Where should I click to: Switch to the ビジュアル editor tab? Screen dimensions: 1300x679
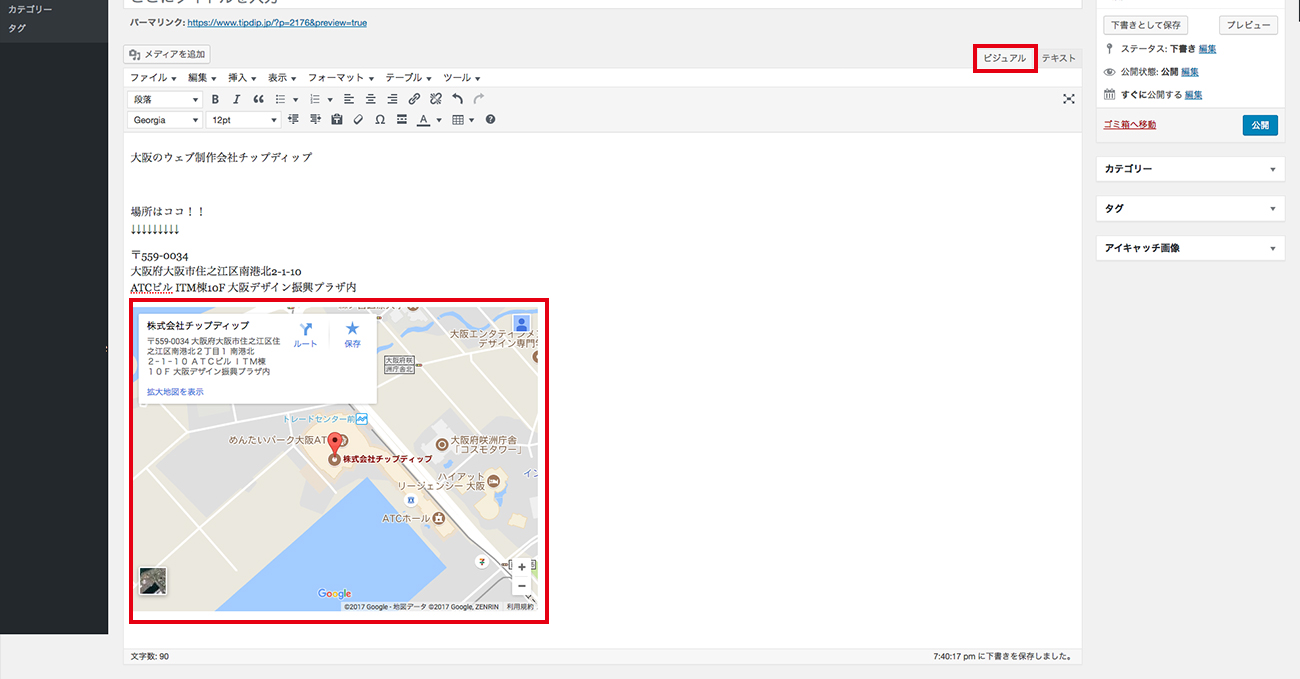(1004, 58)
